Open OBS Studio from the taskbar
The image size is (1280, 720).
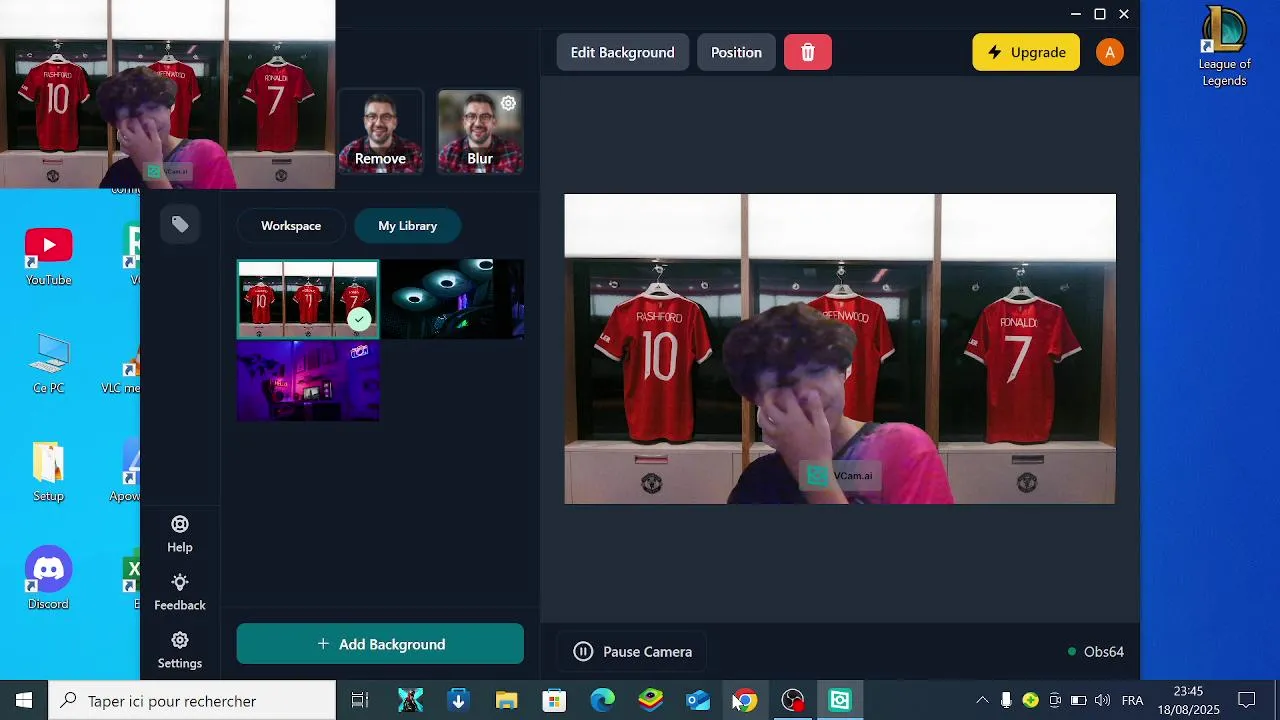(792, 701)
